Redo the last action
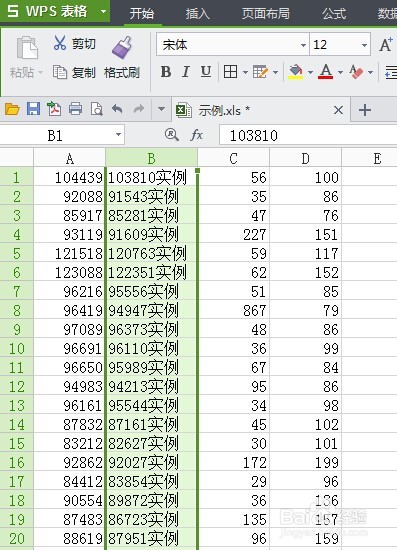This screenshot has height=550, width=397. [x=139, y=109]
